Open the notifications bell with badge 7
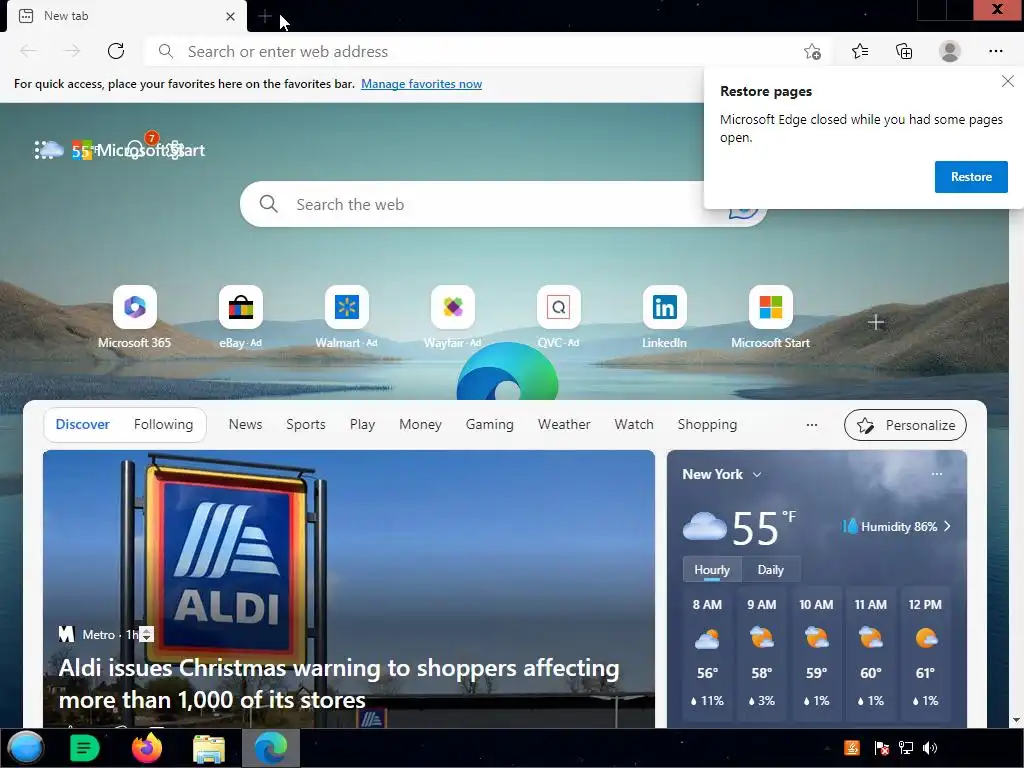This screenshot has height=768, width=1024. [135, 150]
